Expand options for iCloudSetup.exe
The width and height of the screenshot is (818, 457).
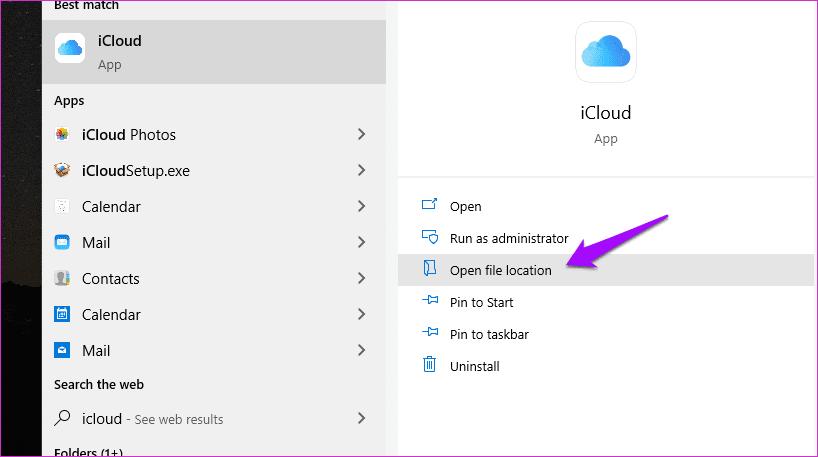(362, 170)
